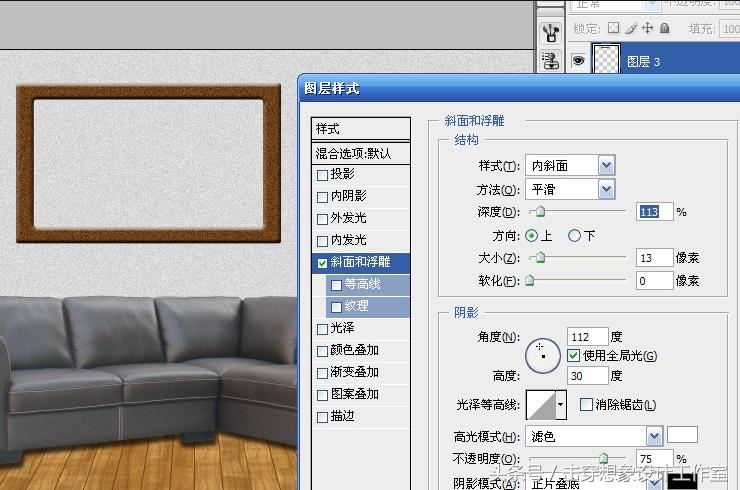Select the 下 direction radio button
The width and height of the screenshot is (740, 490).
click(574, 236)
